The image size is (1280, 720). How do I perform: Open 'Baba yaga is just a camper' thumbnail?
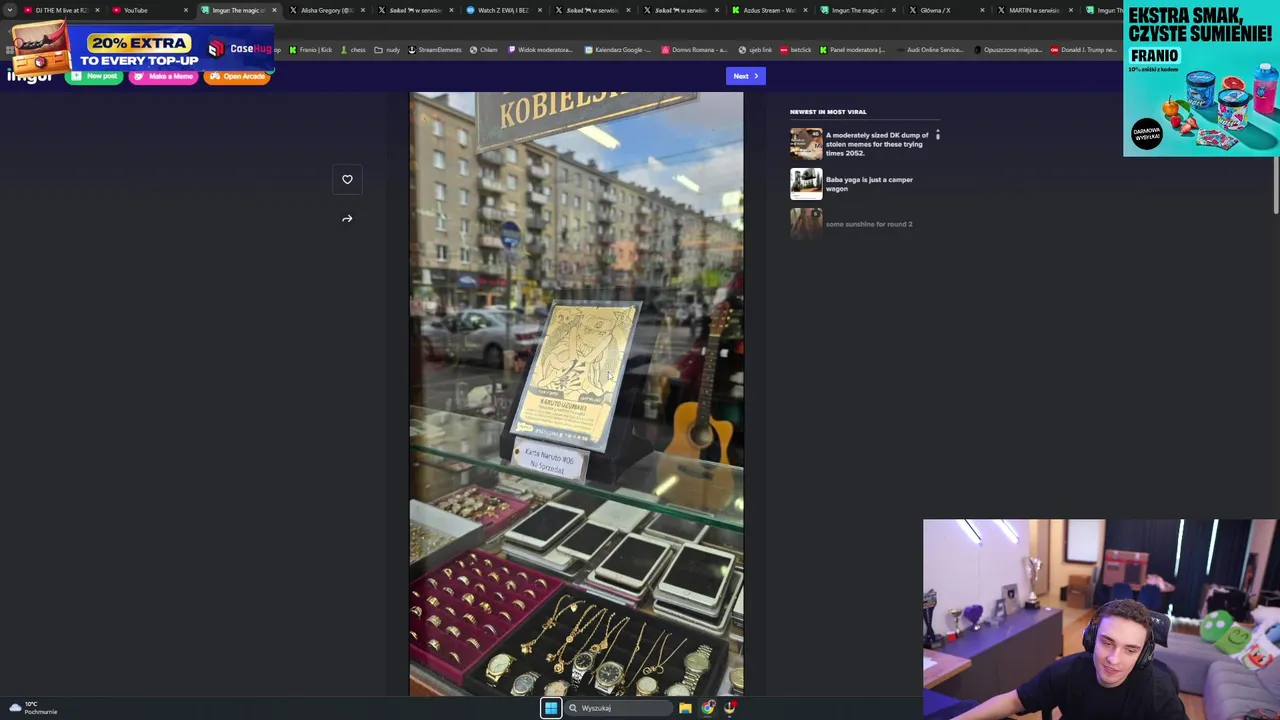[x=806, y=184]
